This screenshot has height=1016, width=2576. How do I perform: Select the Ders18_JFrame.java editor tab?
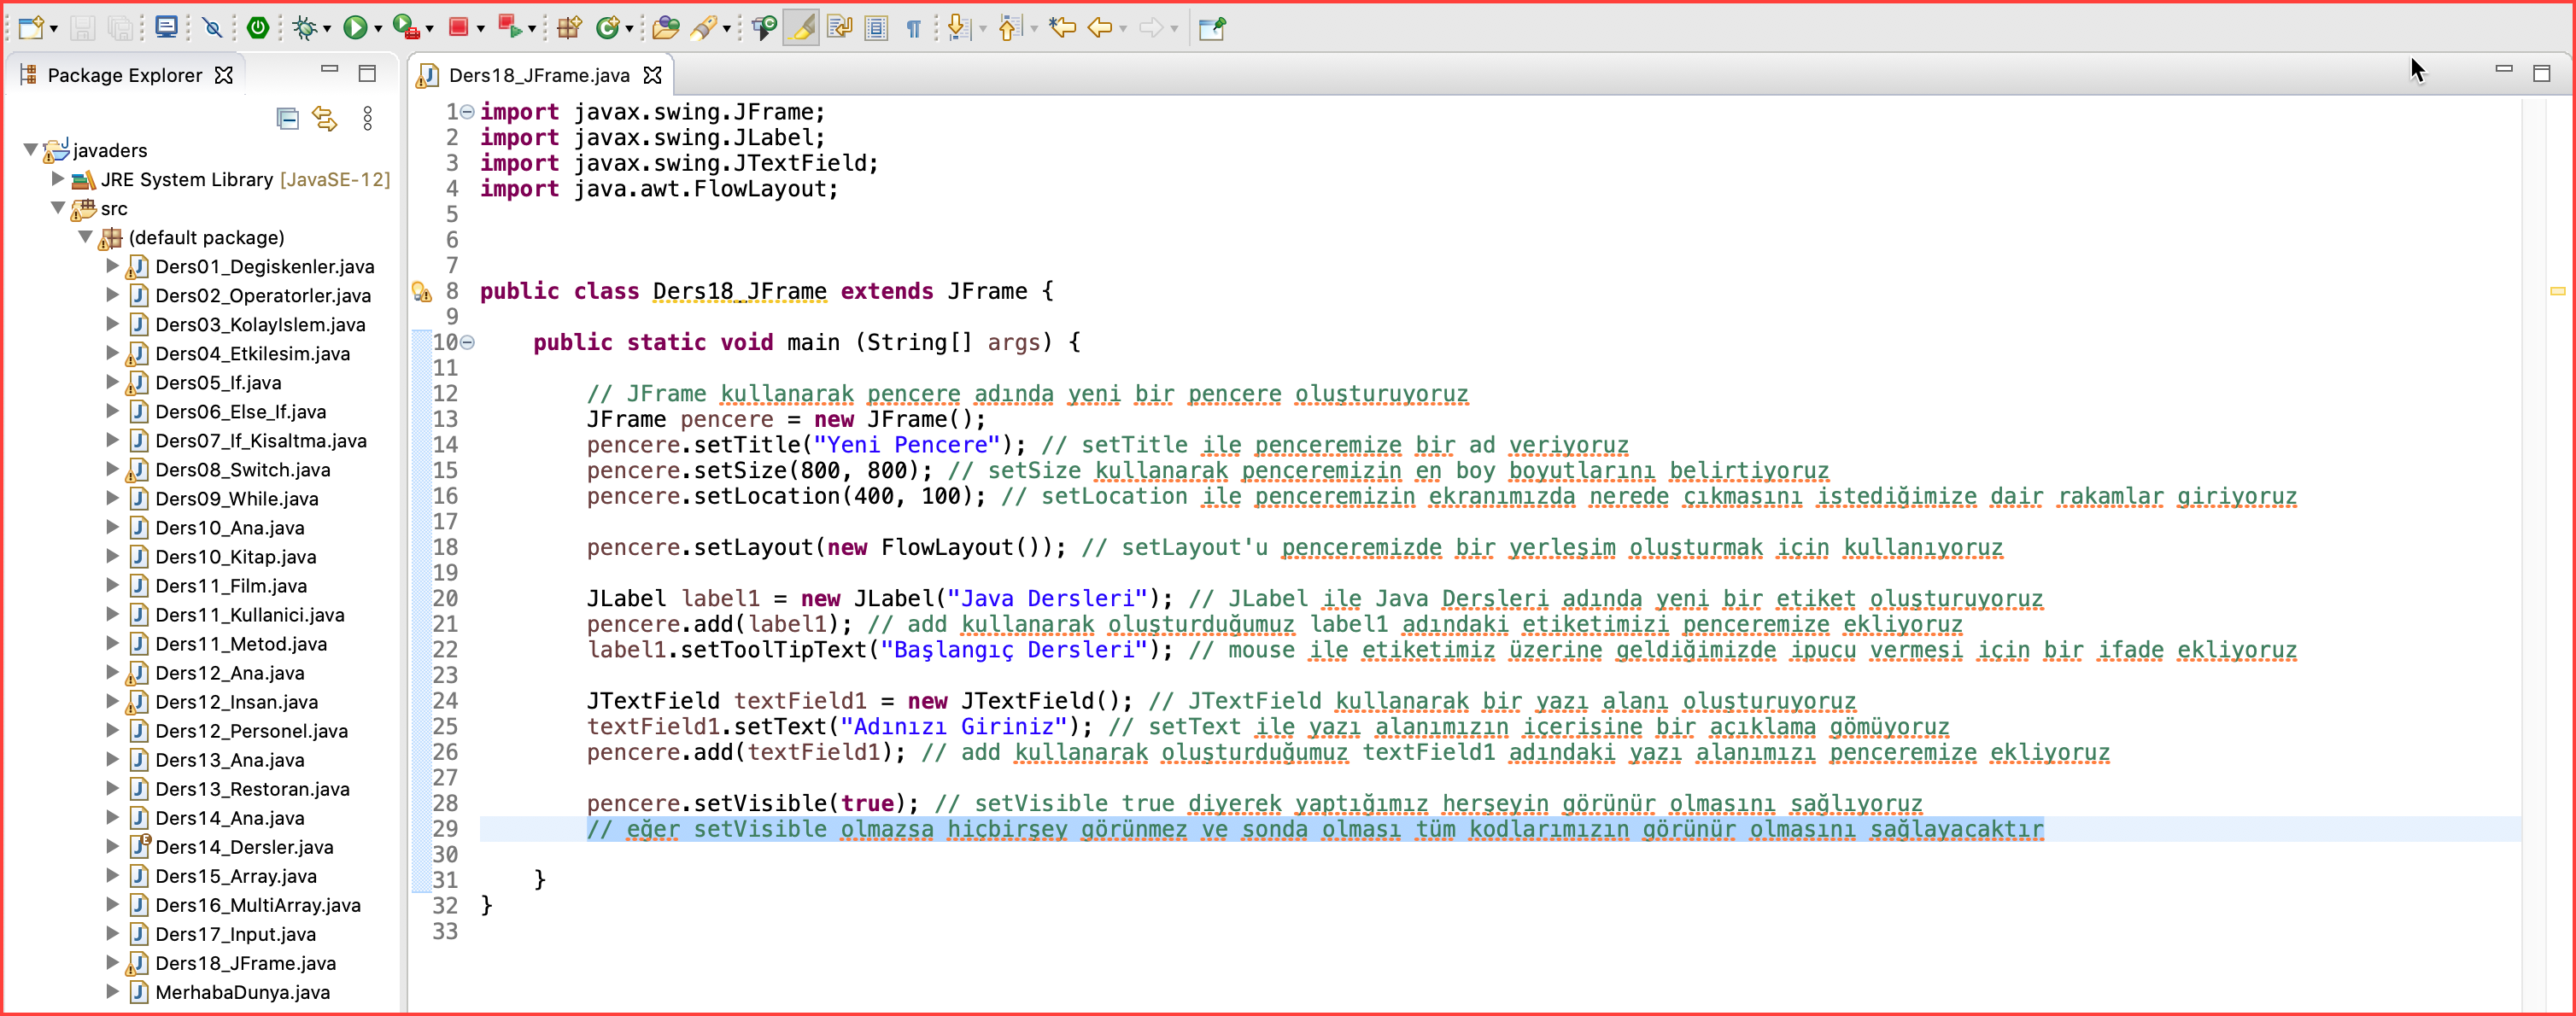[539, 75]
